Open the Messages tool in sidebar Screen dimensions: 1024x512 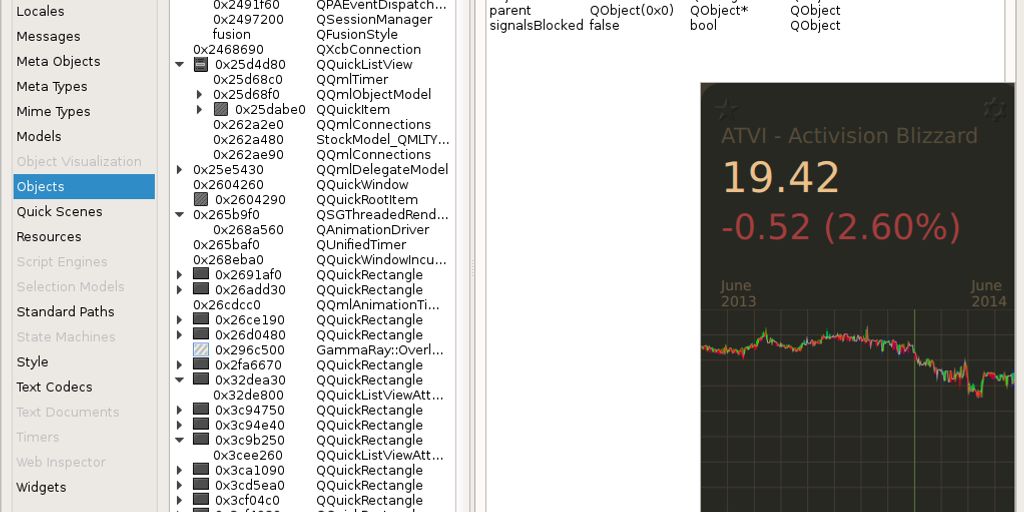tap(84, 37)
